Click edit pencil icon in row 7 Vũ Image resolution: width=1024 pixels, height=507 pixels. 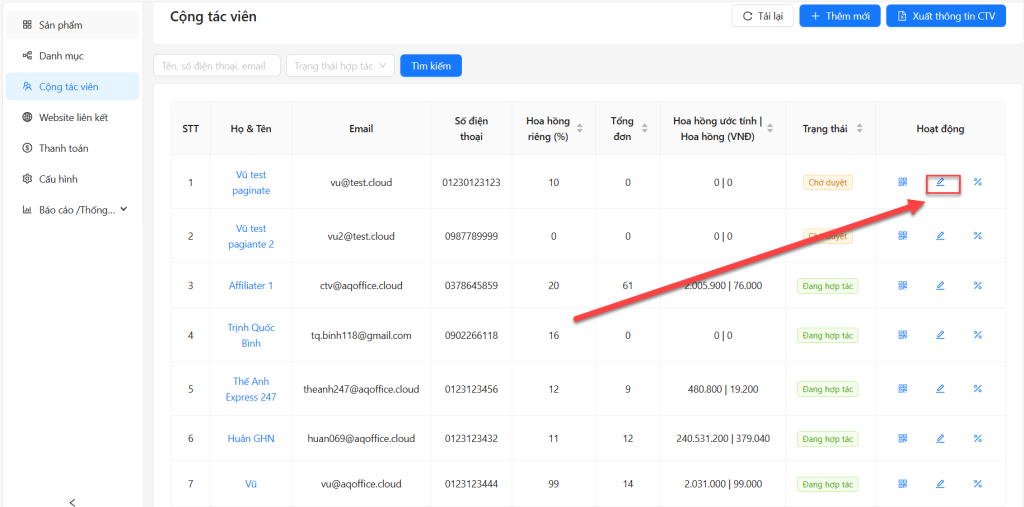(940, 484)
